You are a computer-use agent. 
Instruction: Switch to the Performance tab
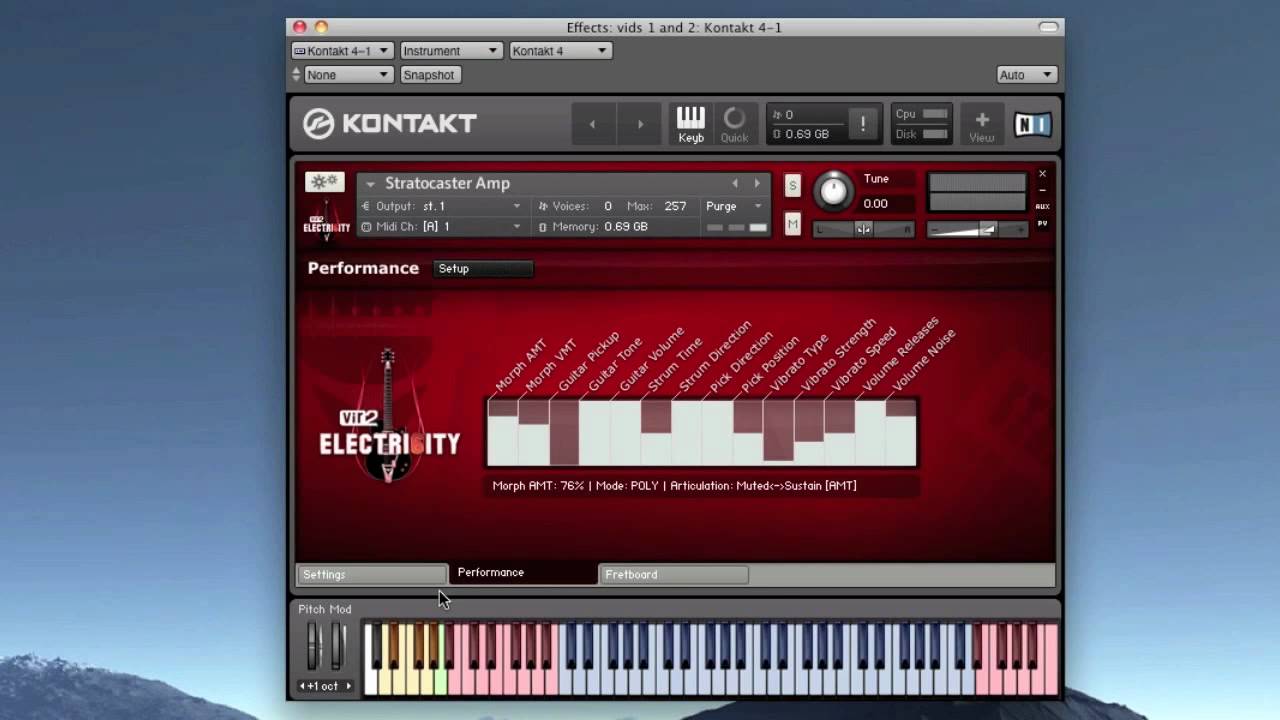click(x=522, y=572)
